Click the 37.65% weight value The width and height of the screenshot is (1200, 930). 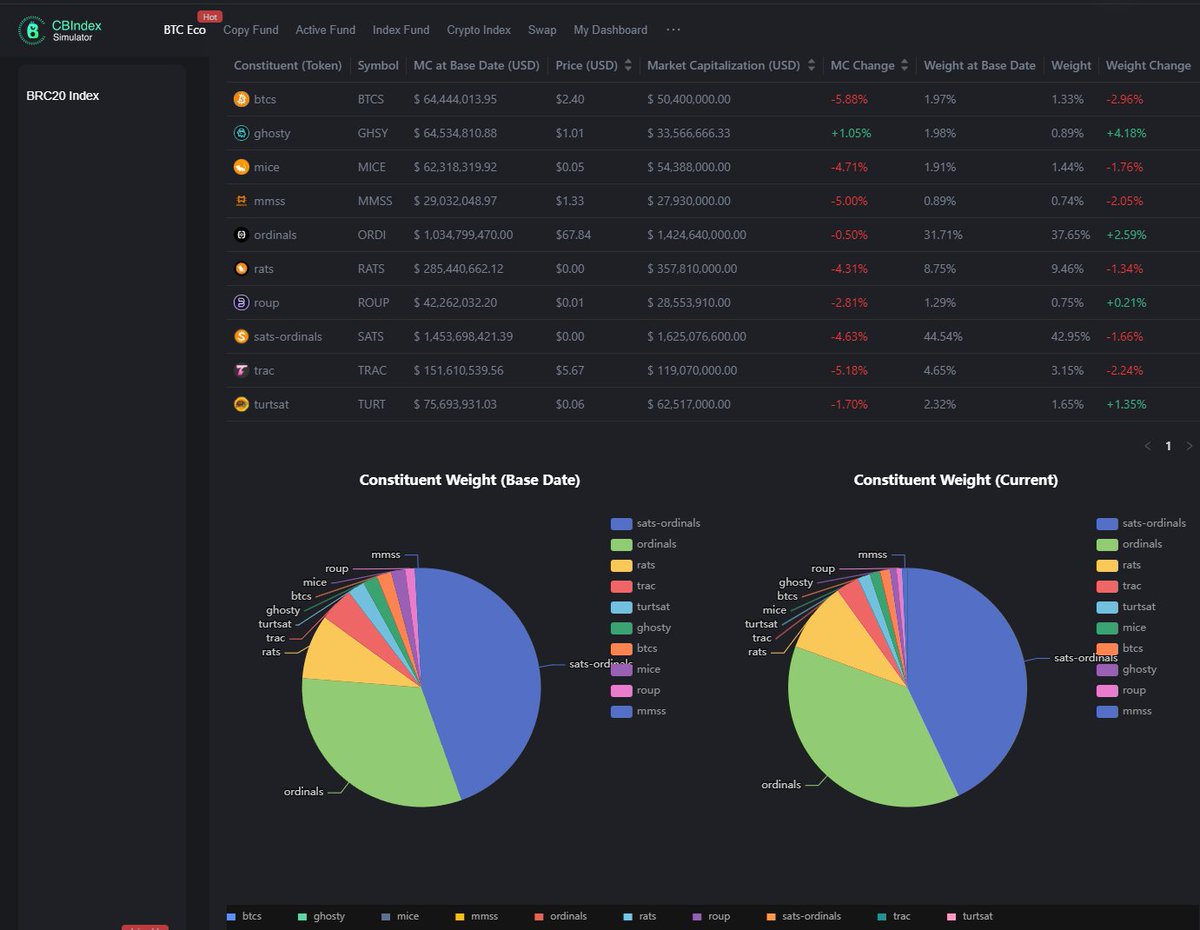pos(1069,235)
